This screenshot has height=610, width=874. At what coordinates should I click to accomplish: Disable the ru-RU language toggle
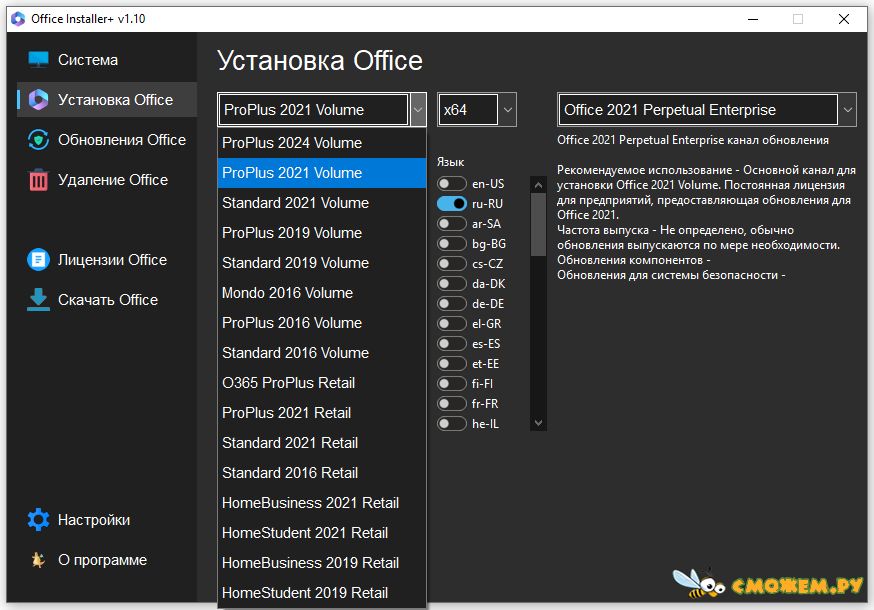coord(451,204)
